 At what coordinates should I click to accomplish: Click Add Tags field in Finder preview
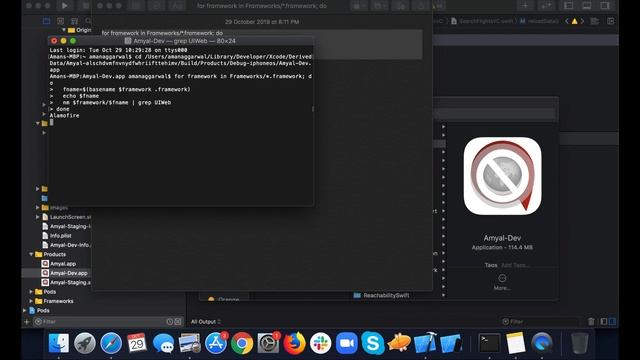[516, 265]
